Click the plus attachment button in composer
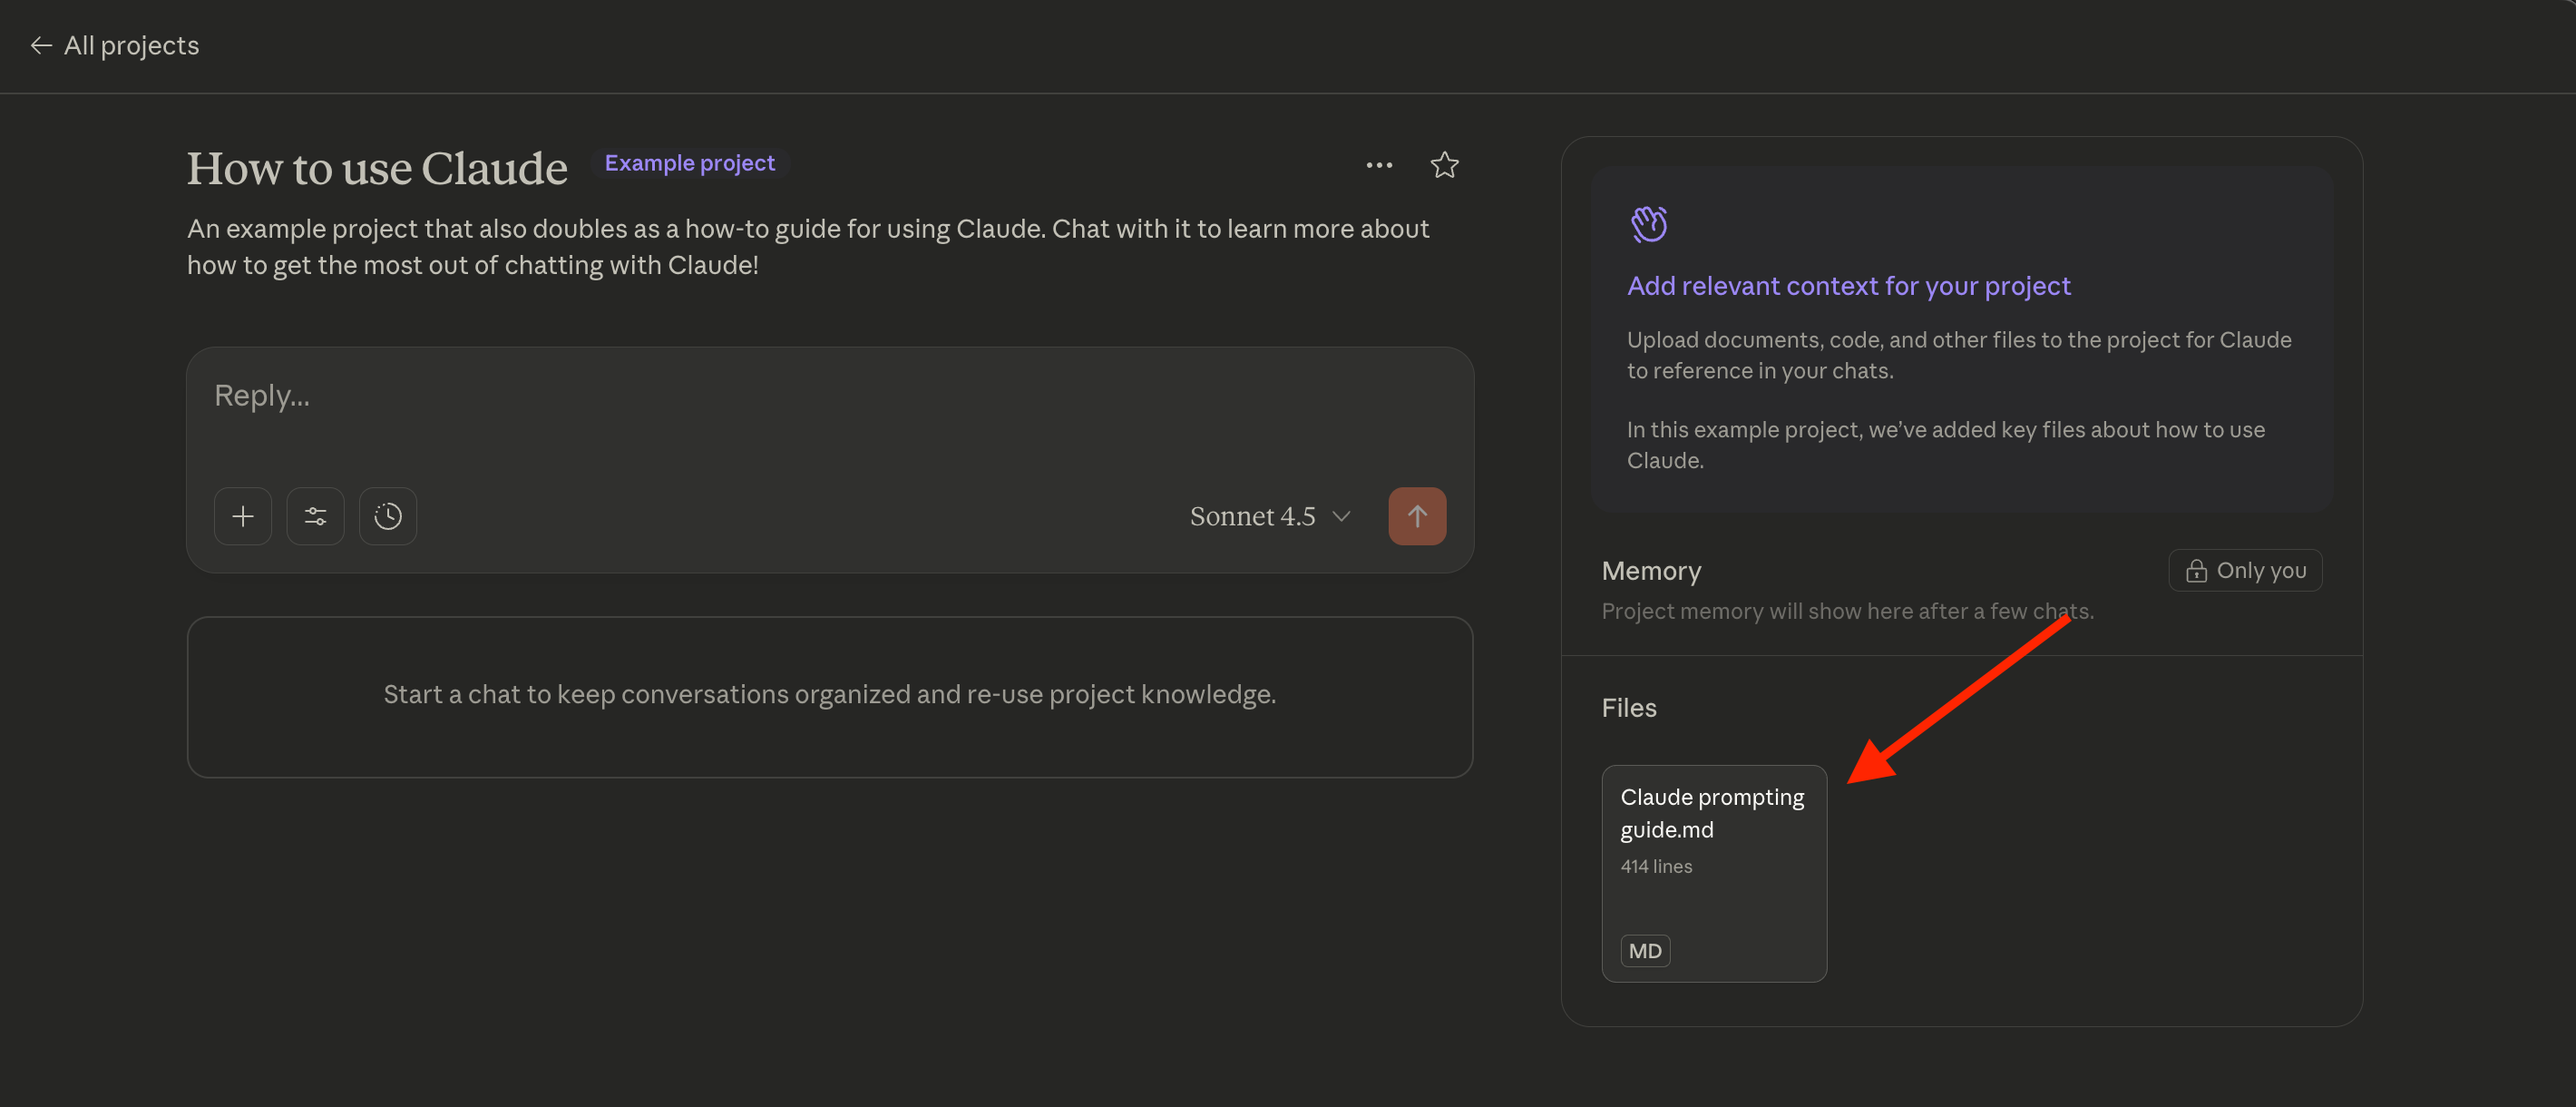The image size is (2576, 1107). click(243, 516)
